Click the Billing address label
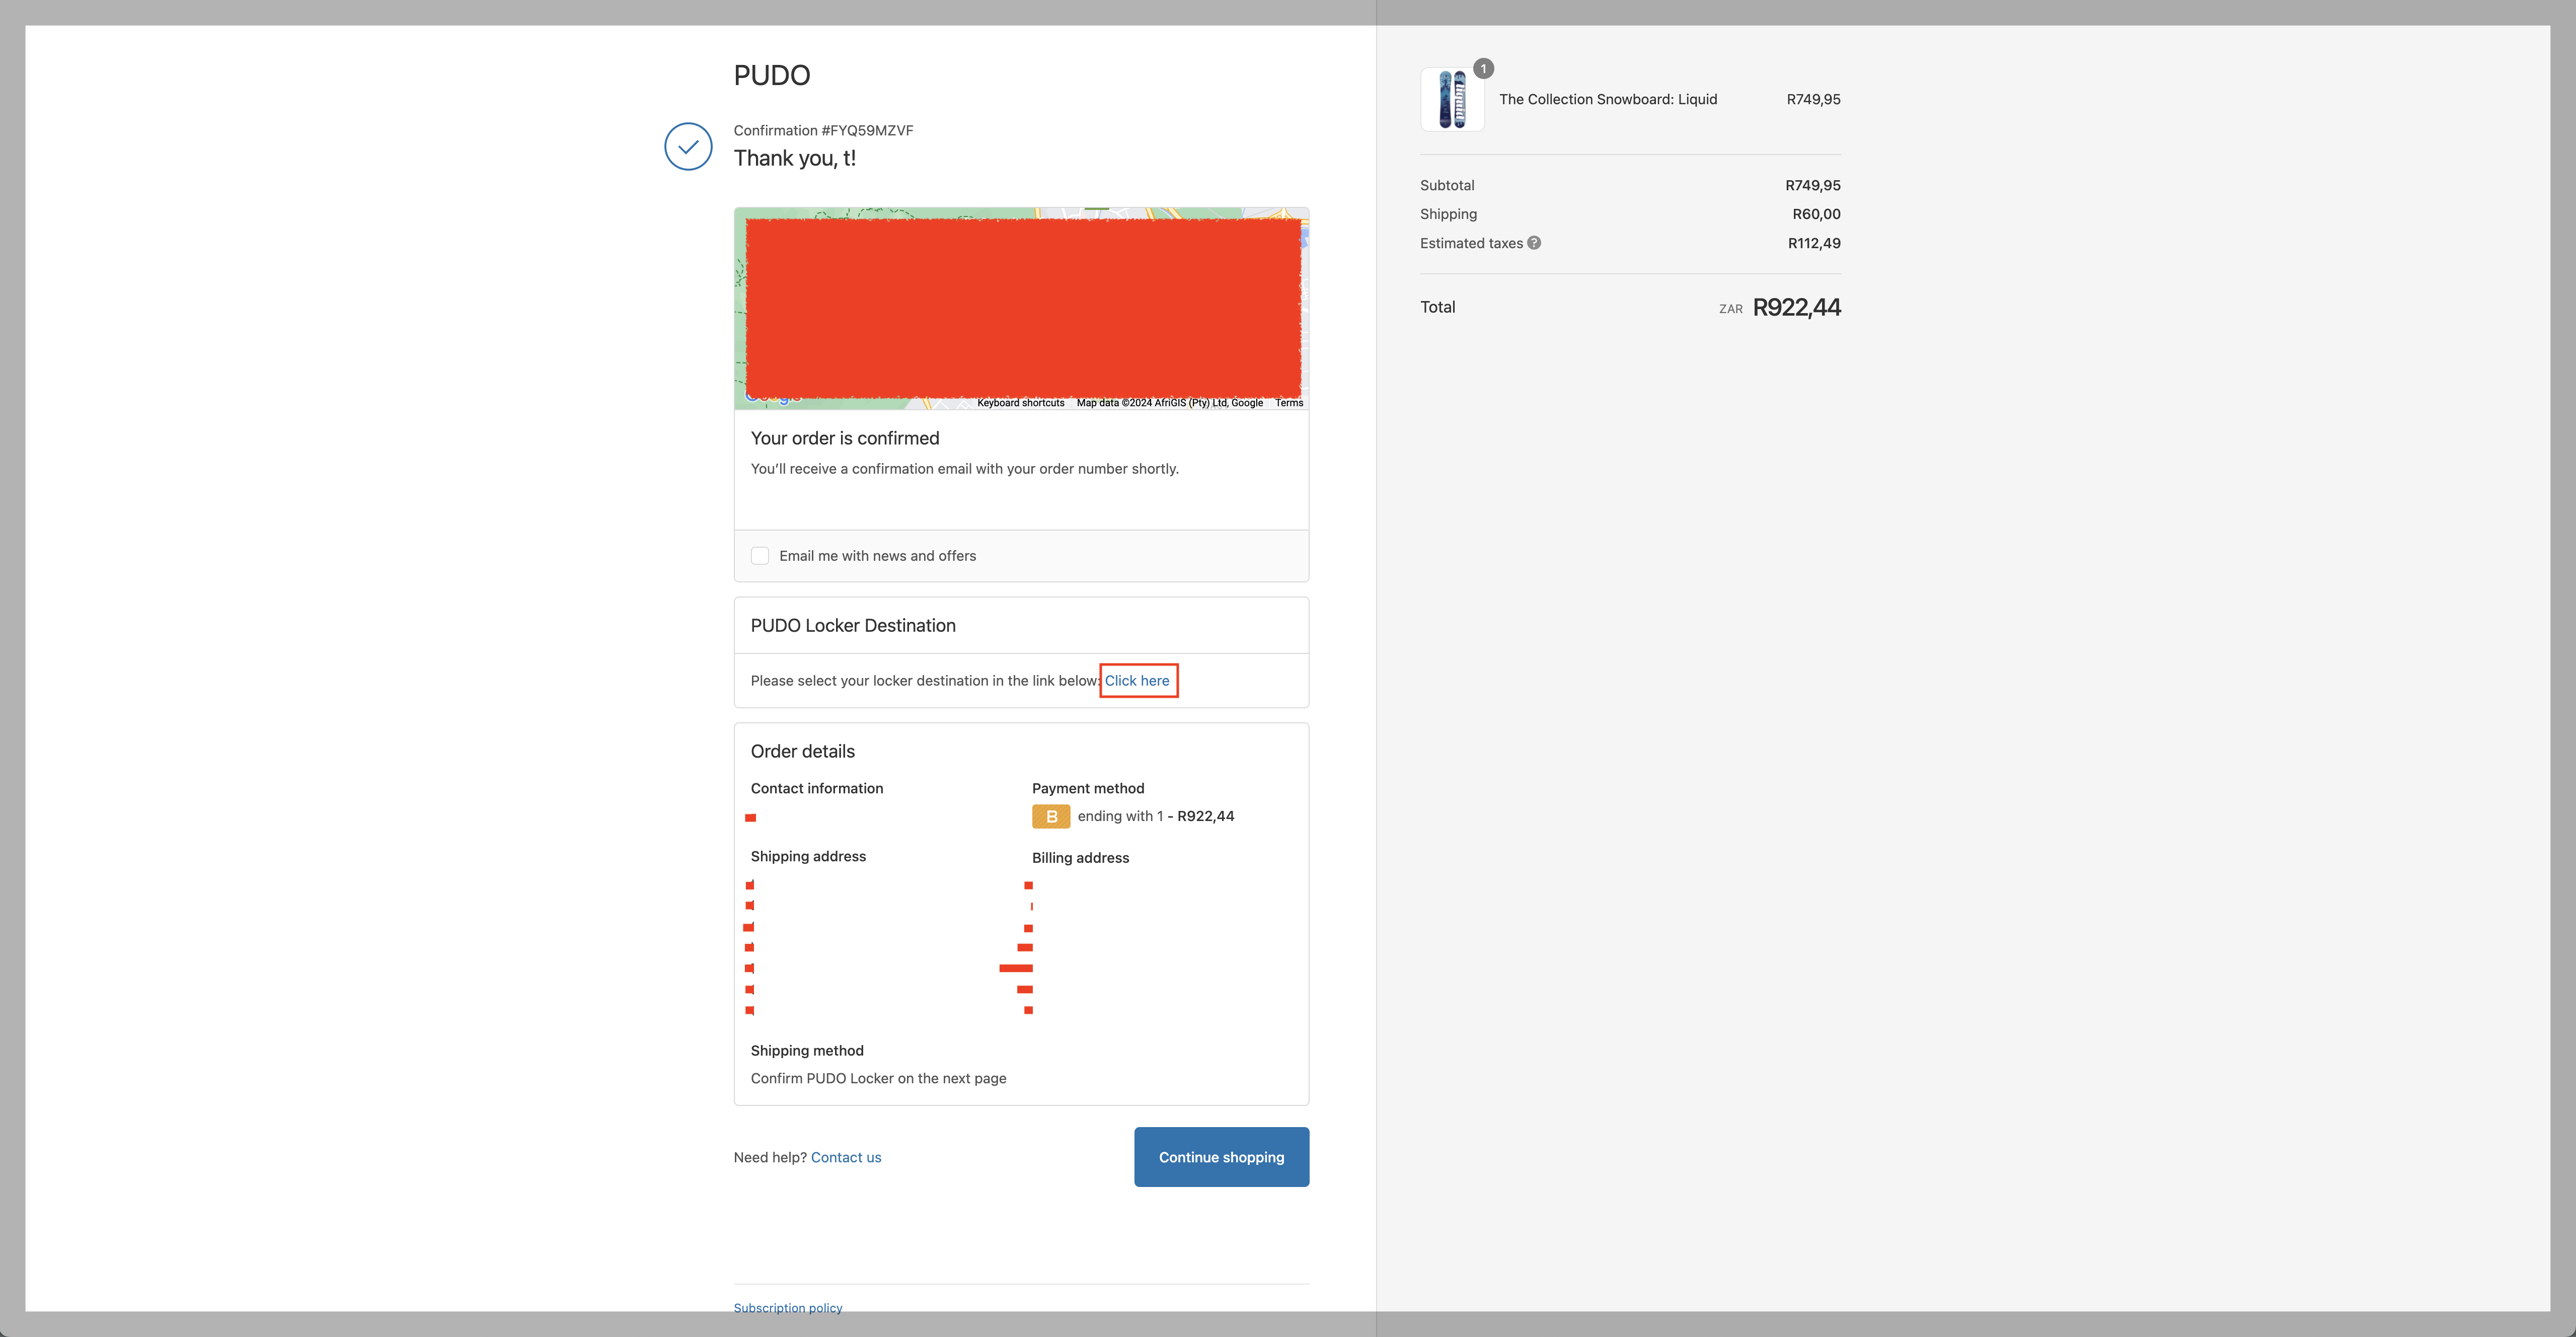2576x1337 pixels. pos(1080,858)
